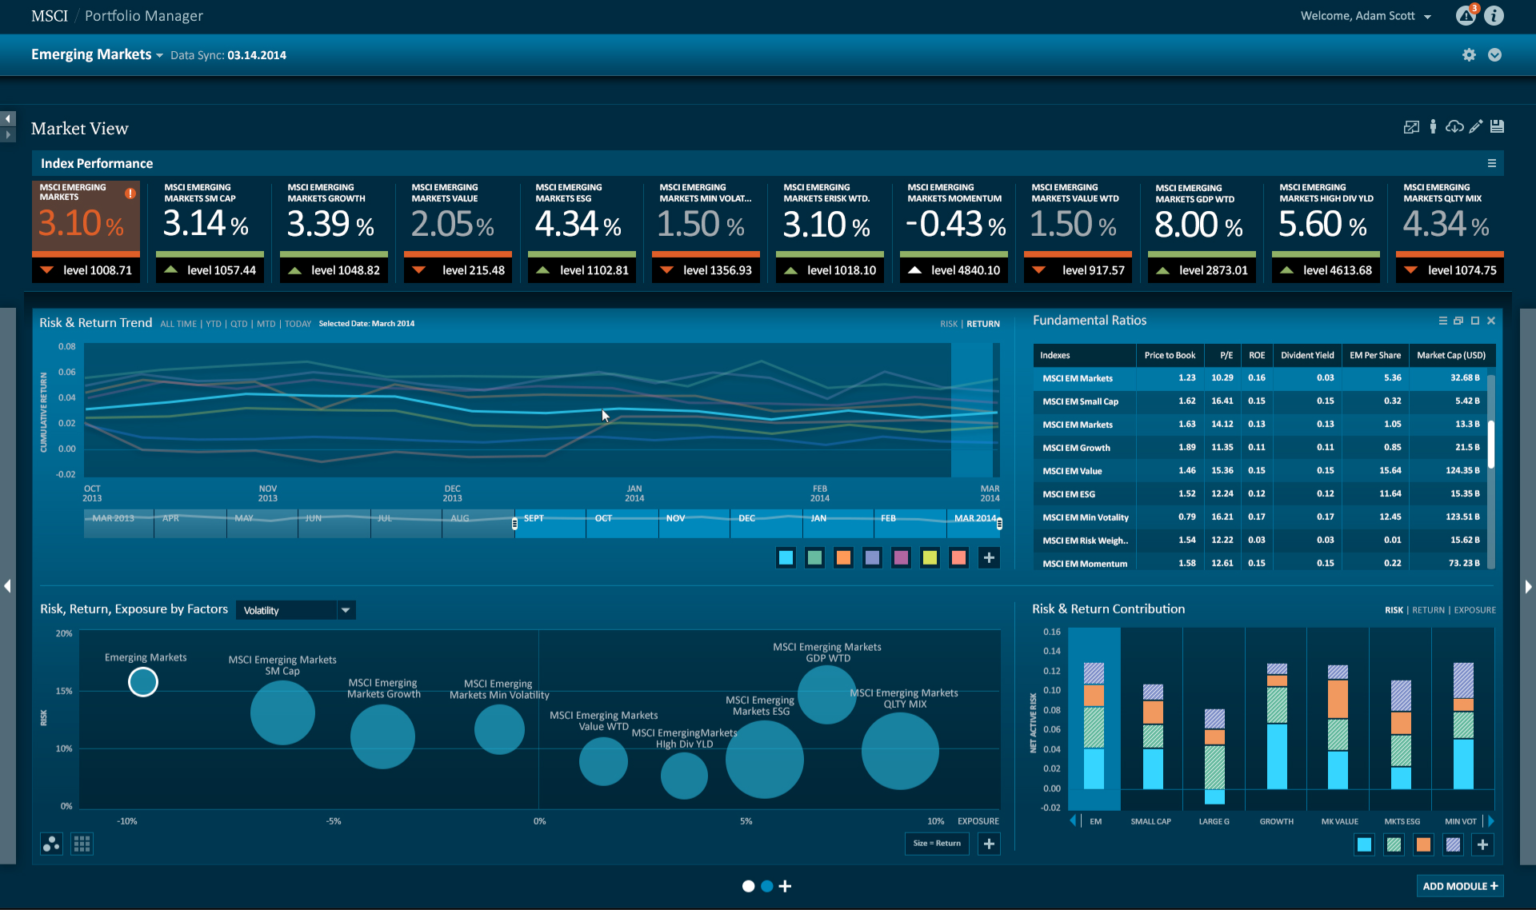Select TODAY range tab
The width and height of the screenshot is (1536, 910).
click(298, 324)
